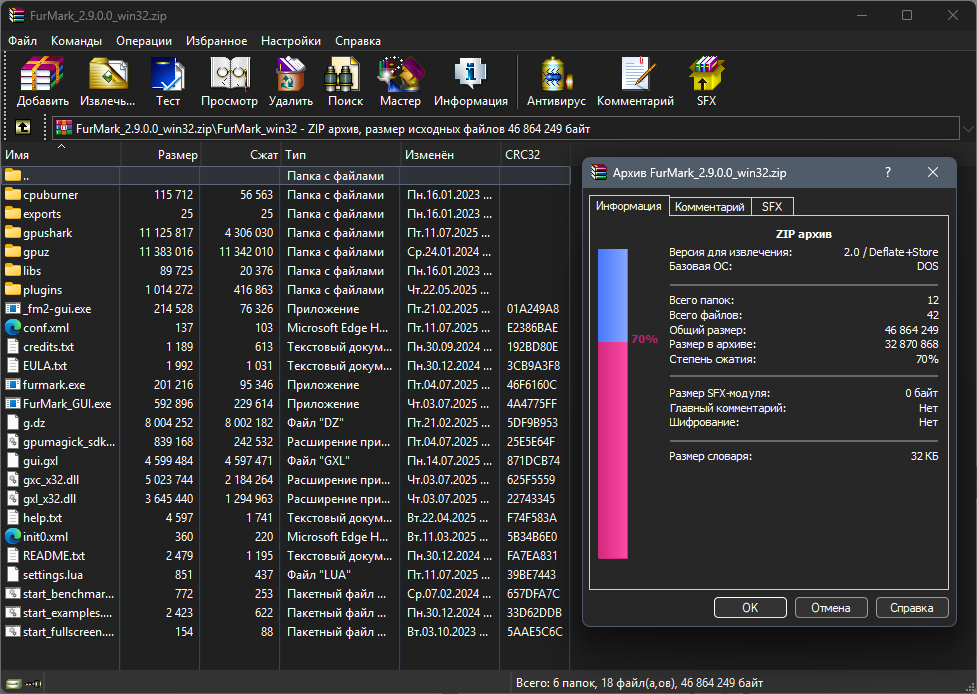Select the gpuz folder row
The image size is (977, 694).
(285, 252)
